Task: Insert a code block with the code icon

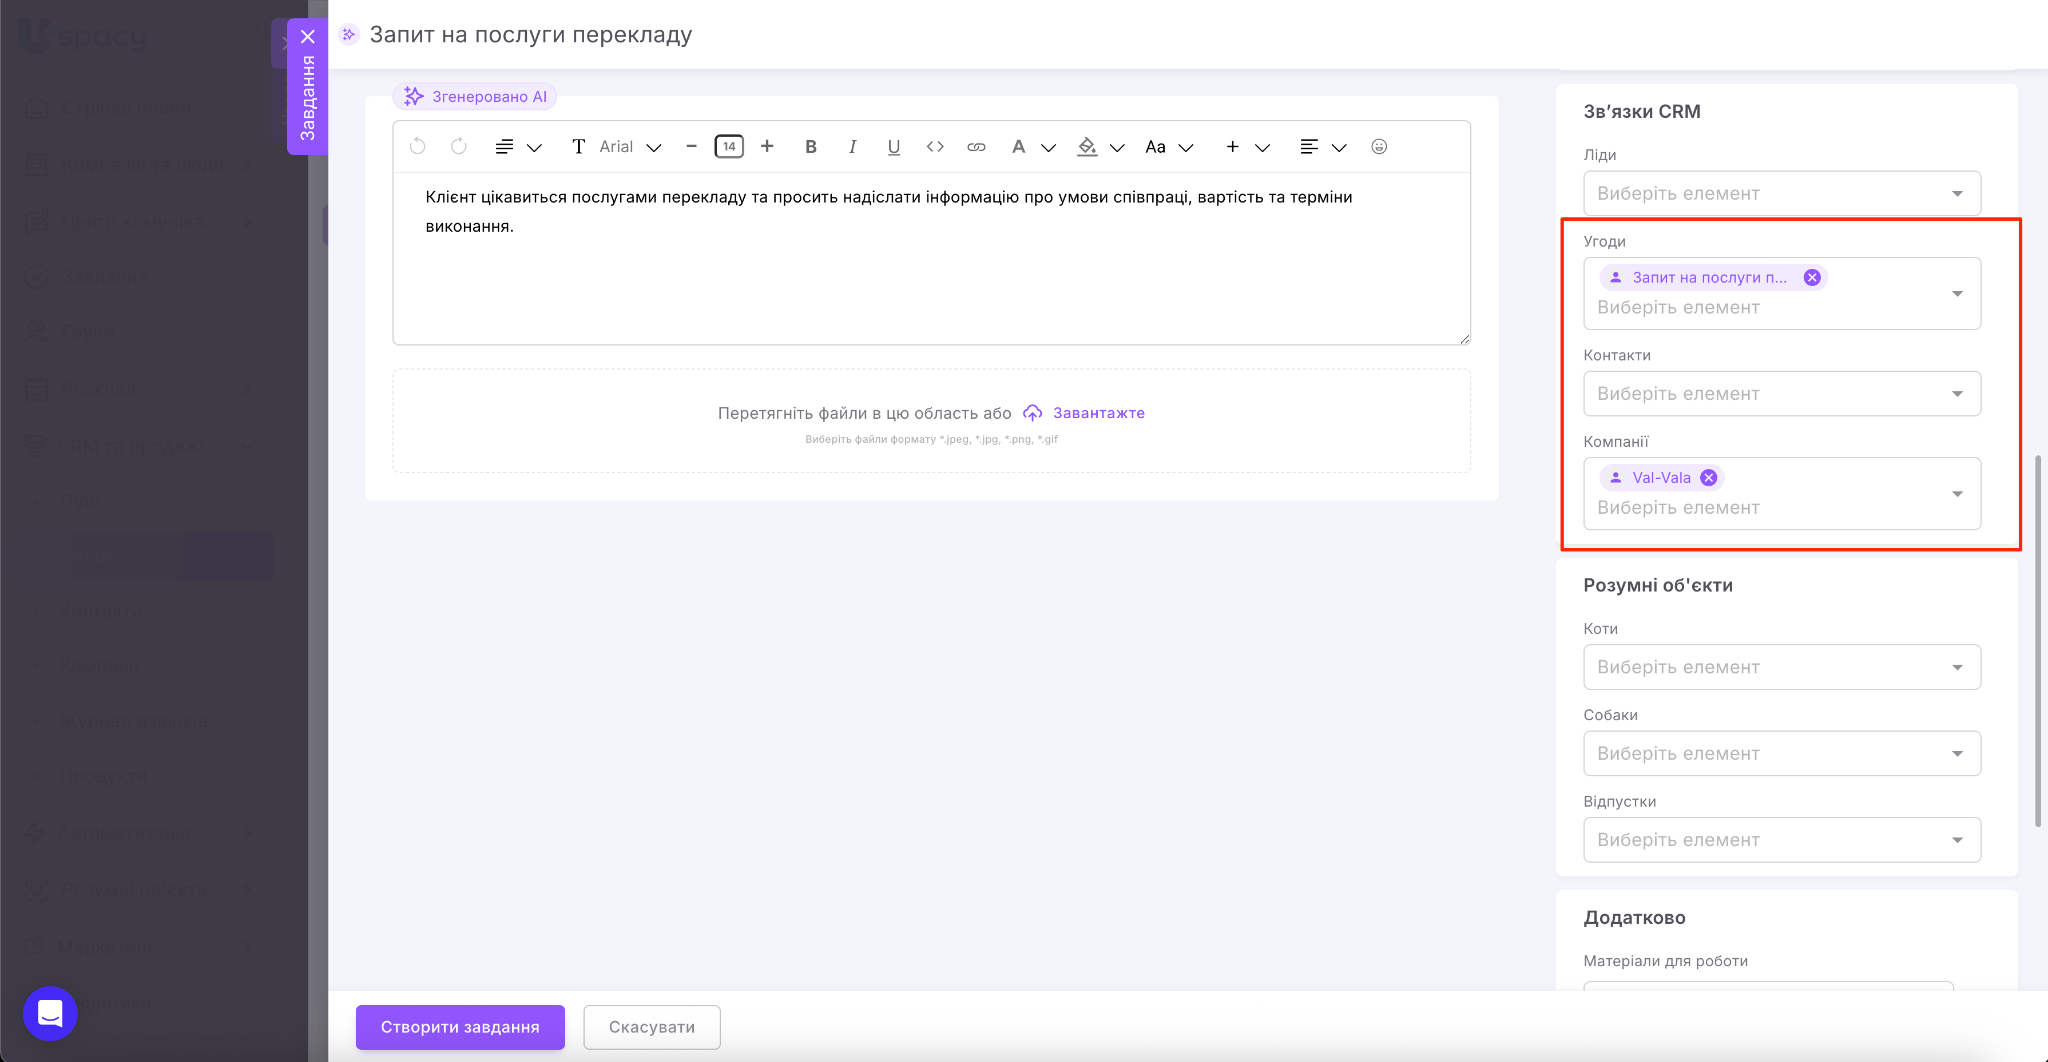Action: click(935, 147)
